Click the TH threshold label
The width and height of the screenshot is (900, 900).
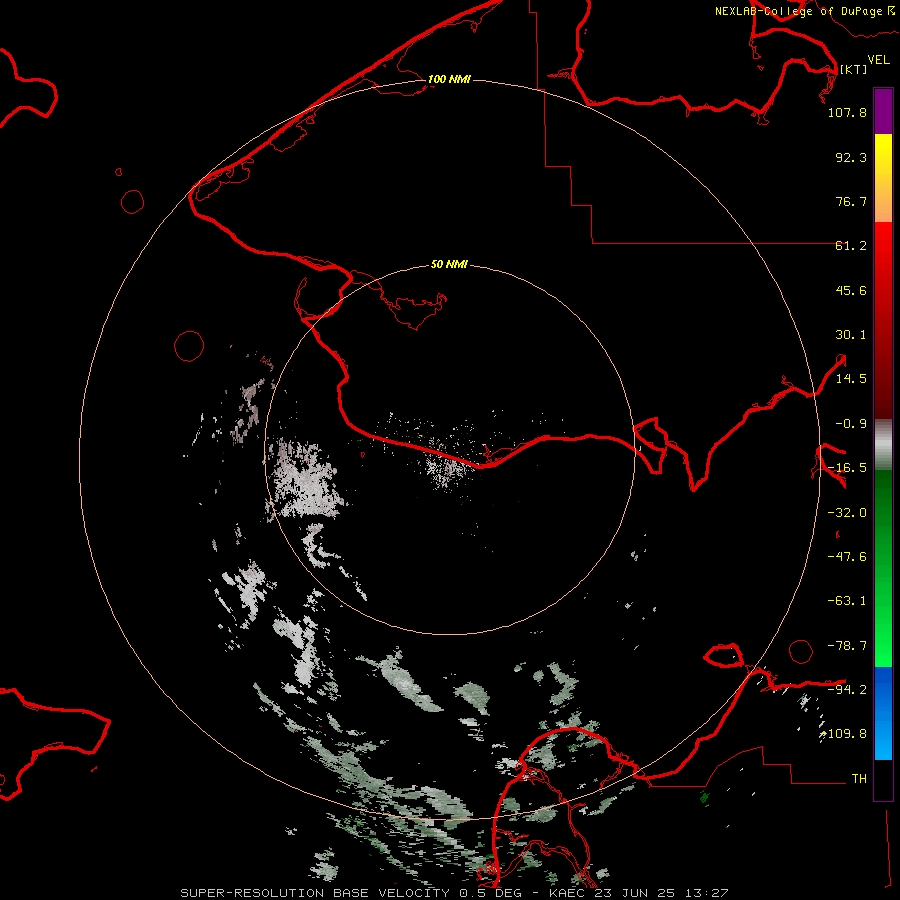click(859, 778)
